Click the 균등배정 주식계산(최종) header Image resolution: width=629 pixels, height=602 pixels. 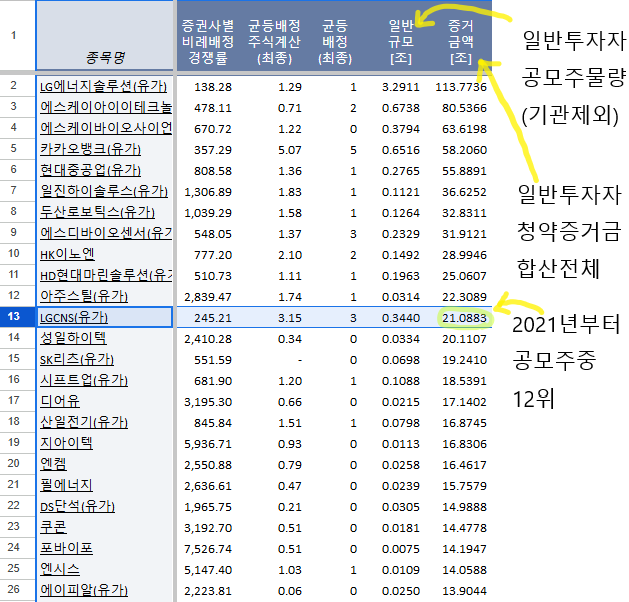[x=274, y=42]
